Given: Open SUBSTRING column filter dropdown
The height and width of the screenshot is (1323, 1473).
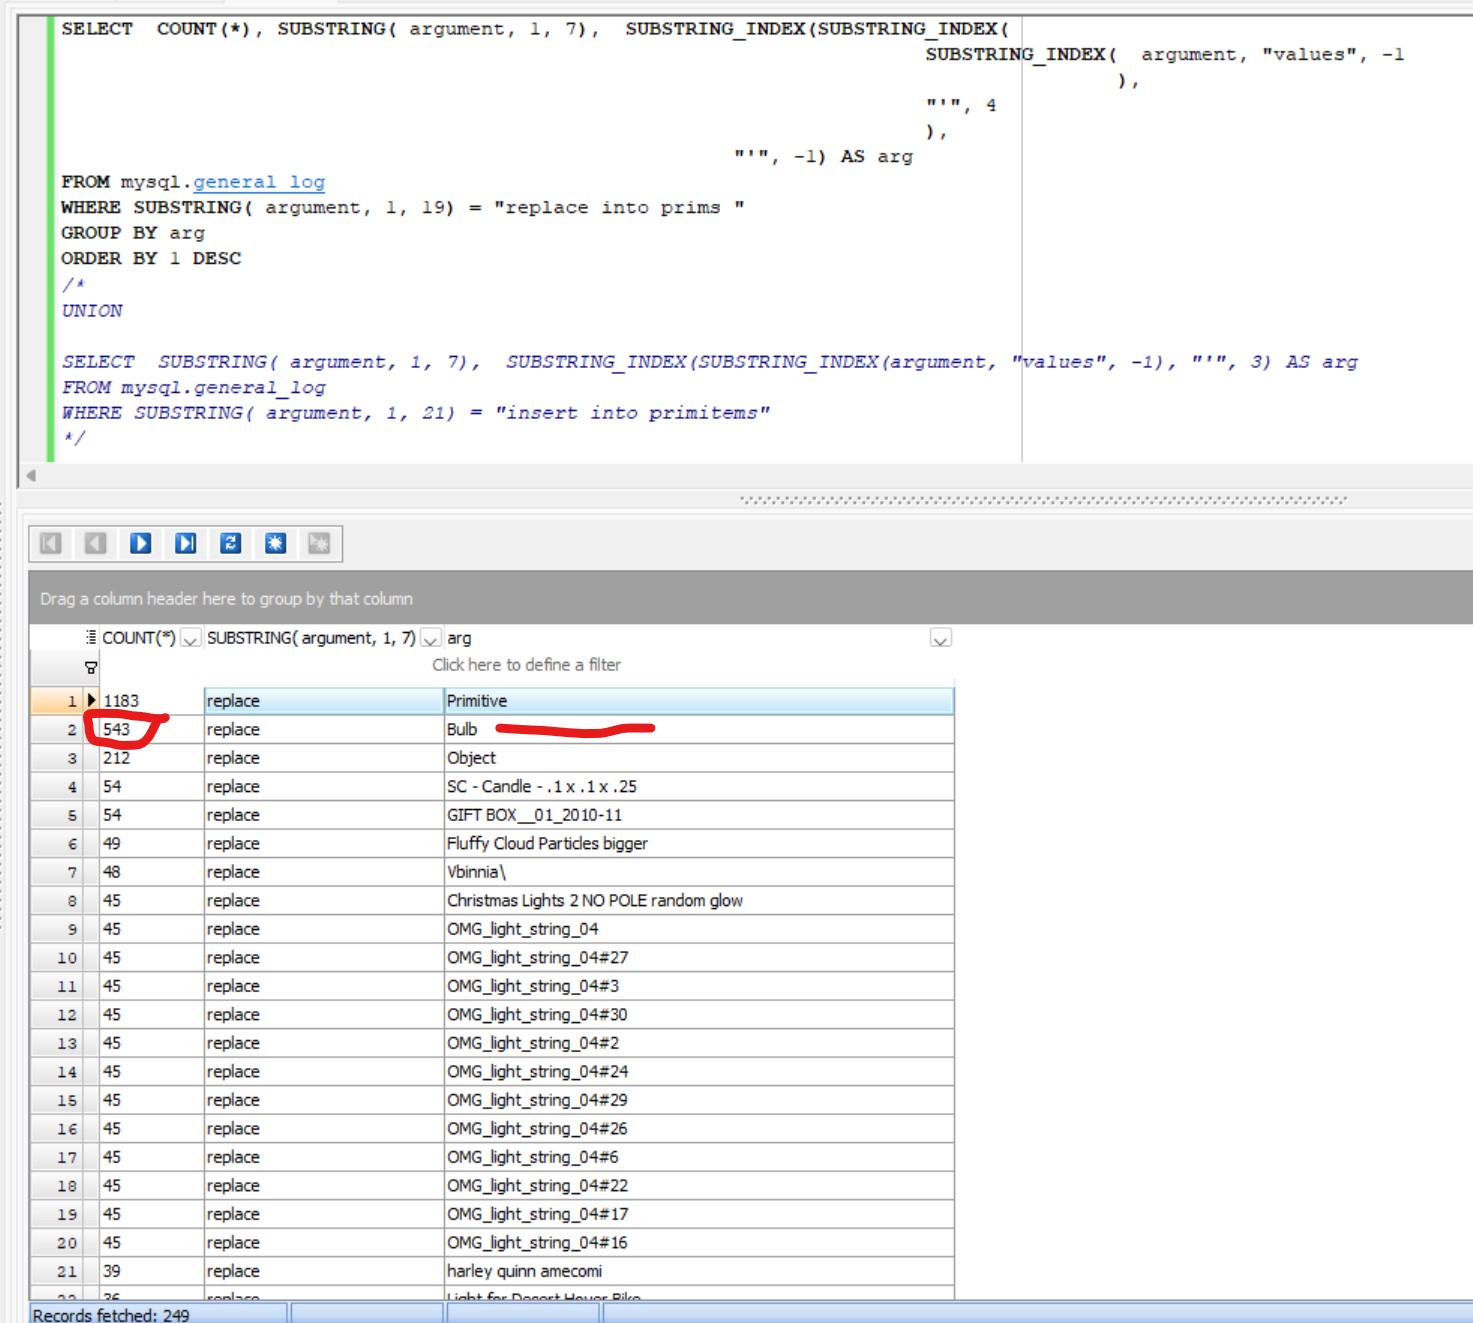Looking at the screenshot, I should pyautogui.click(x=431, y=639).
